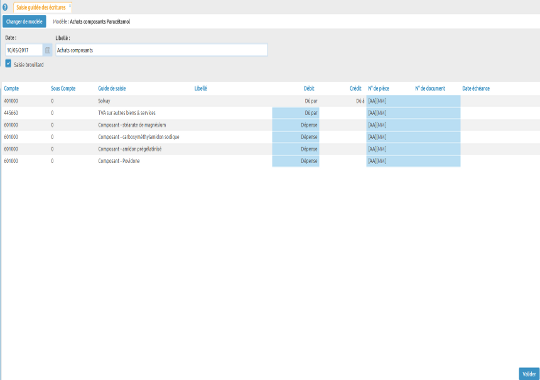Click the Débit field for stéarate de magnésium
This screenshot has width=540, height=380.
tap(295, 125)
